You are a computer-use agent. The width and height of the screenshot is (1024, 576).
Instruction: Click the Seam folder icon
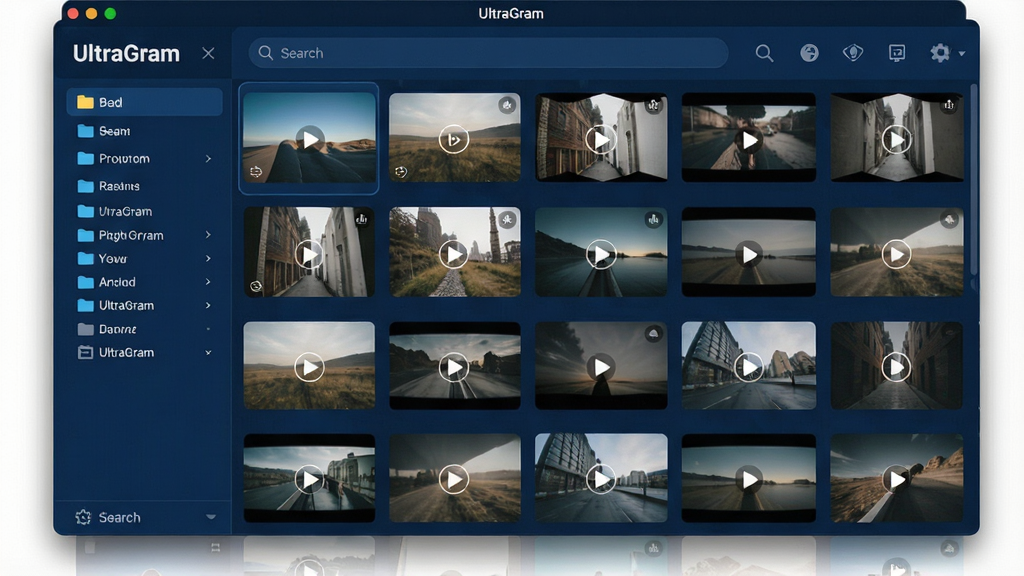click(x=85, y=131)
